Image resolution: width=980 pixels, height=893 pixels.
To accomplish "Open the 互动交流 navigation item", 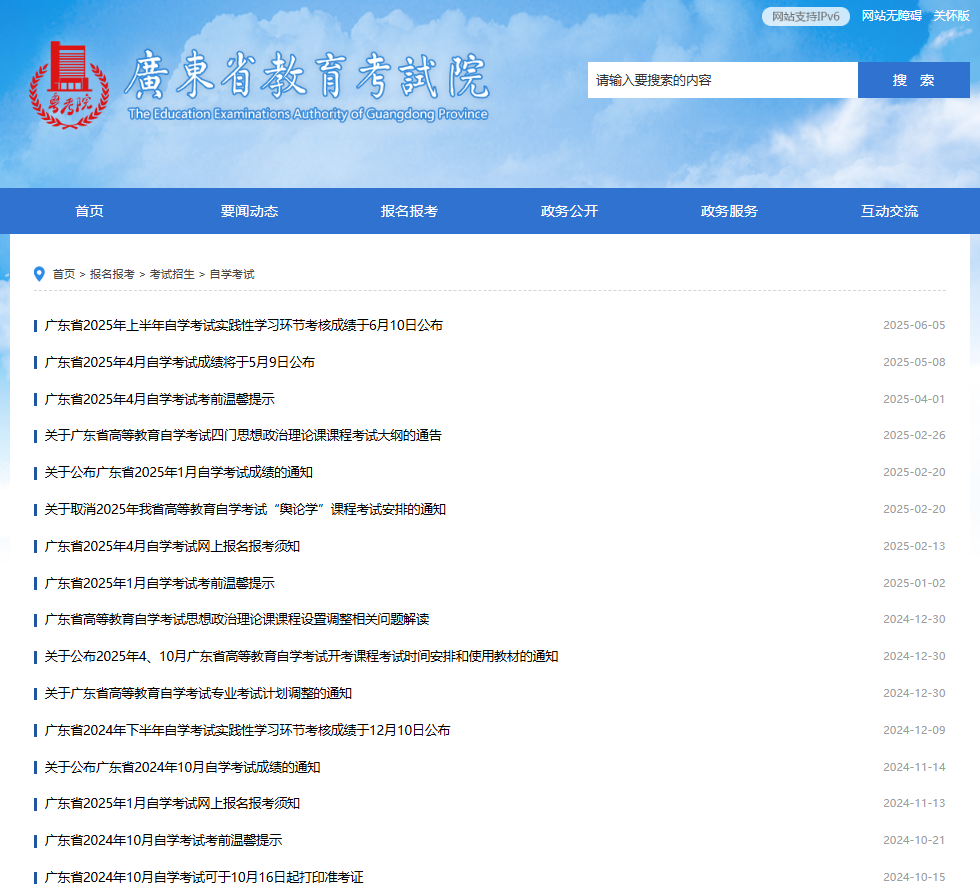I will click(x=889, y=211).
